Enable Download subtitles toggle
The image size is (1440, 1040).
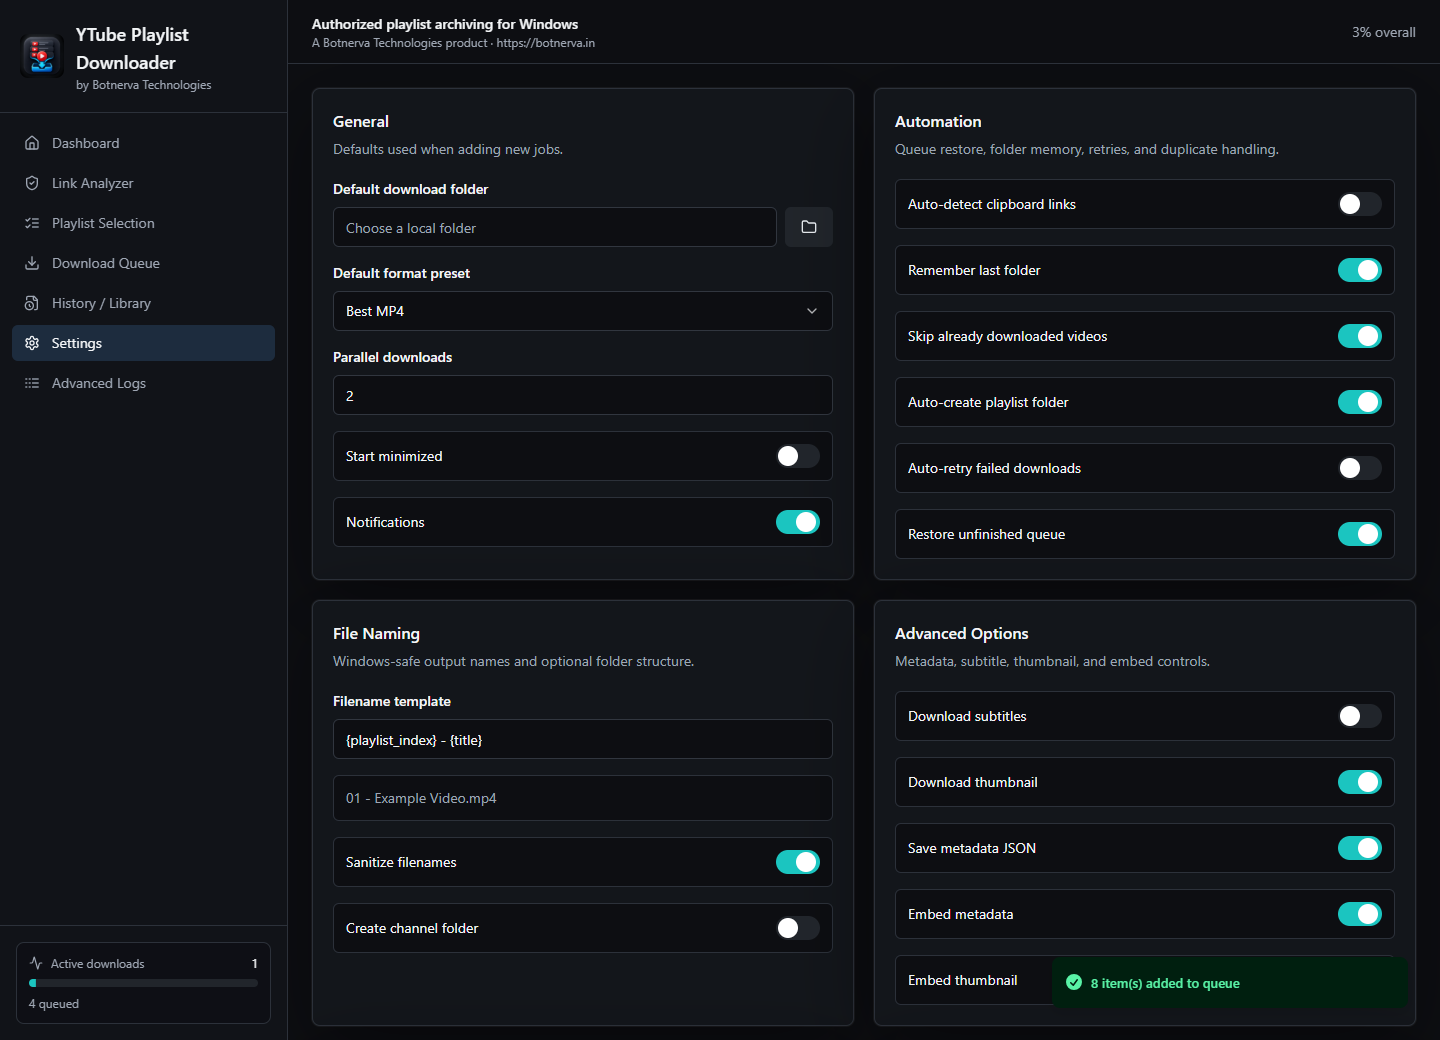click(x=1360, y=716)
